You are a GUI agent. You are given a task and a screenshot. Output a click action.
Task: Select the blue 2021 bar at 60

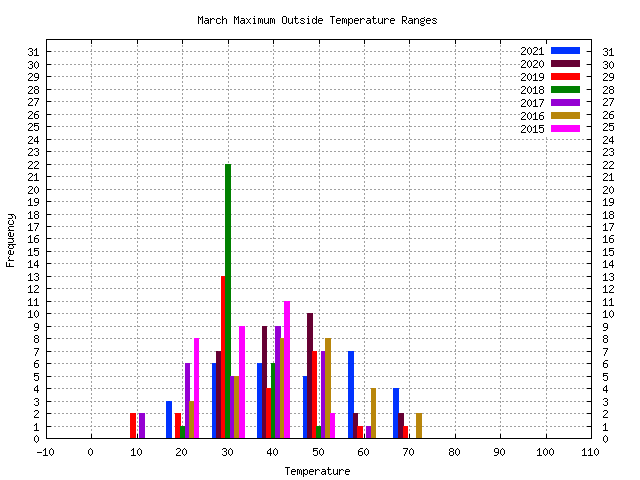pyautogui.click(x=351, y=395)
